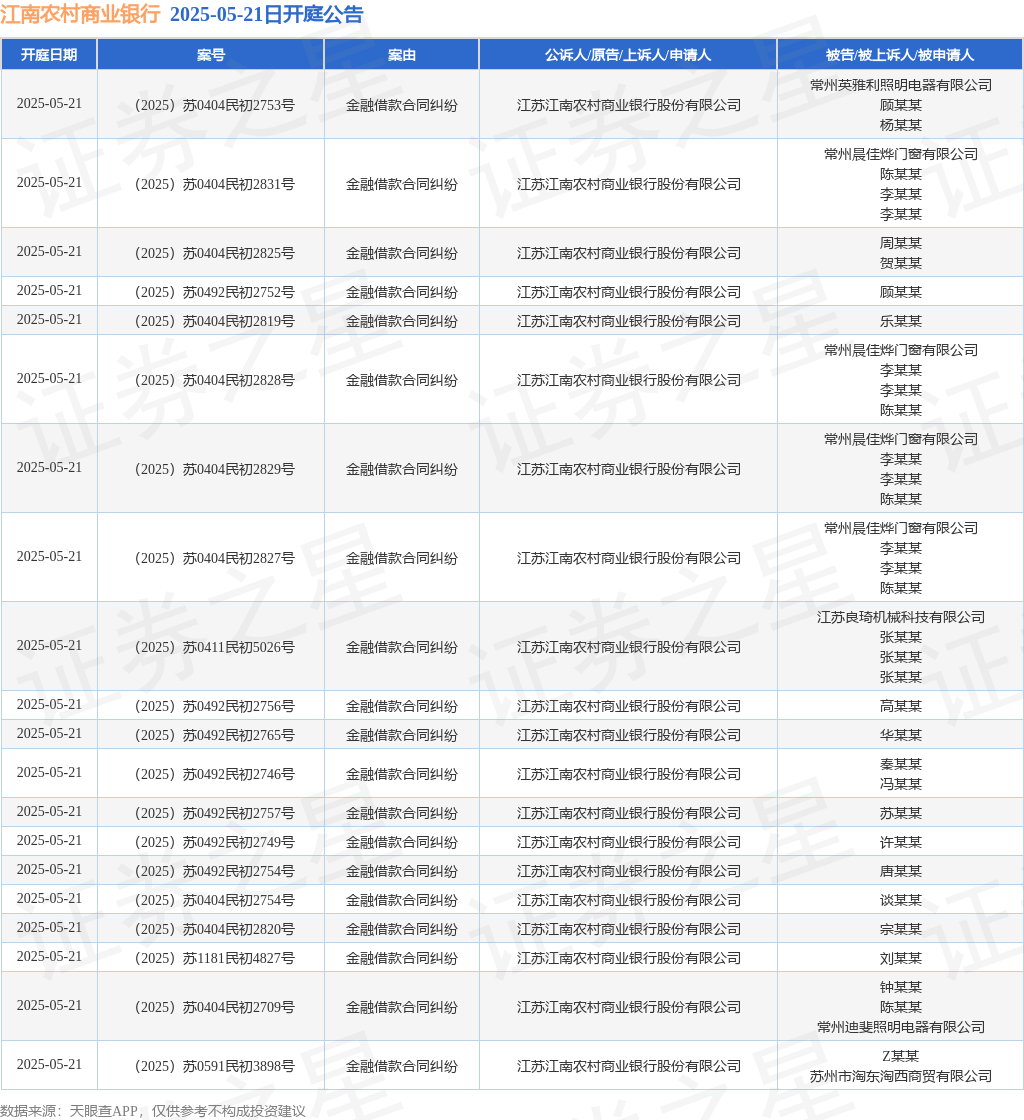Select case number (2025)苏0404民初2754号
The image size is (1024, 1120).
point(214,900)
